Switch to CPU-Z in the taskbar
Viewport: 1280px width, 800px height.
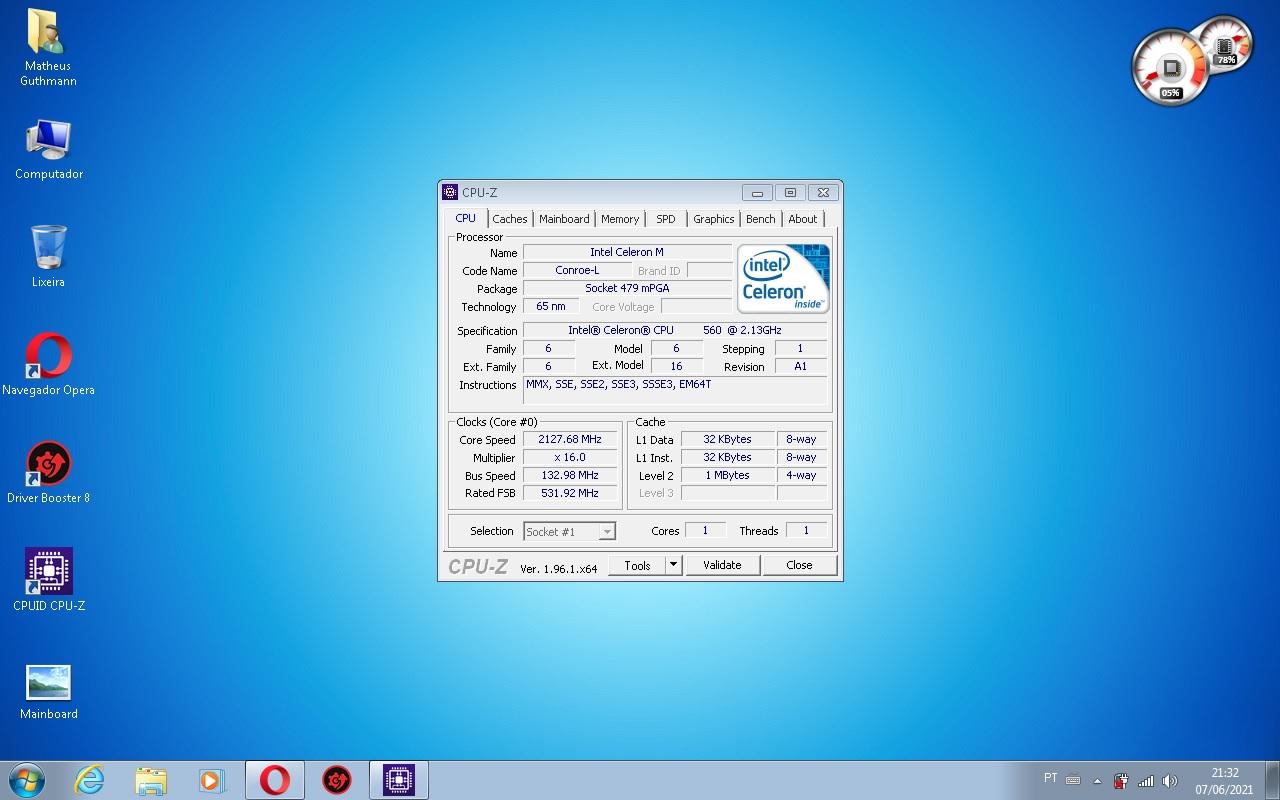click(399, 780)
